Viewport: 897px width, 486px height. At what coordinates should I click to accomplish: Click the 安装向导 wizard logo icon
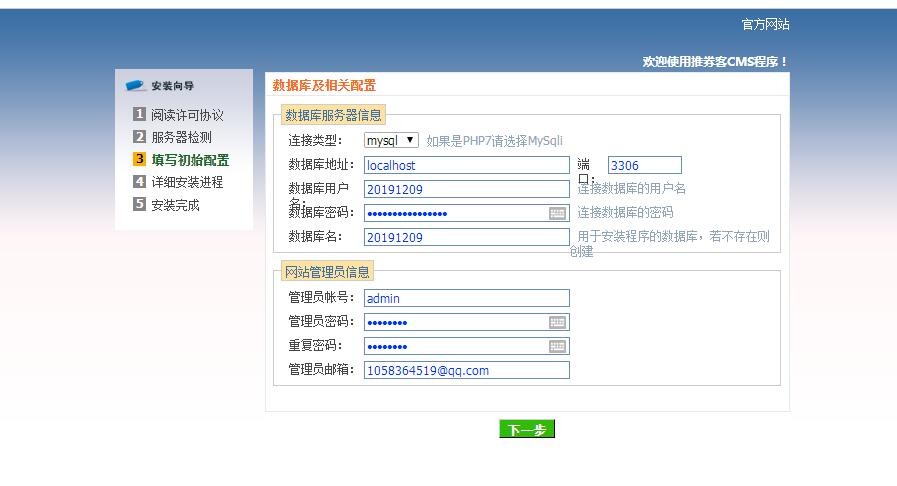136,86
